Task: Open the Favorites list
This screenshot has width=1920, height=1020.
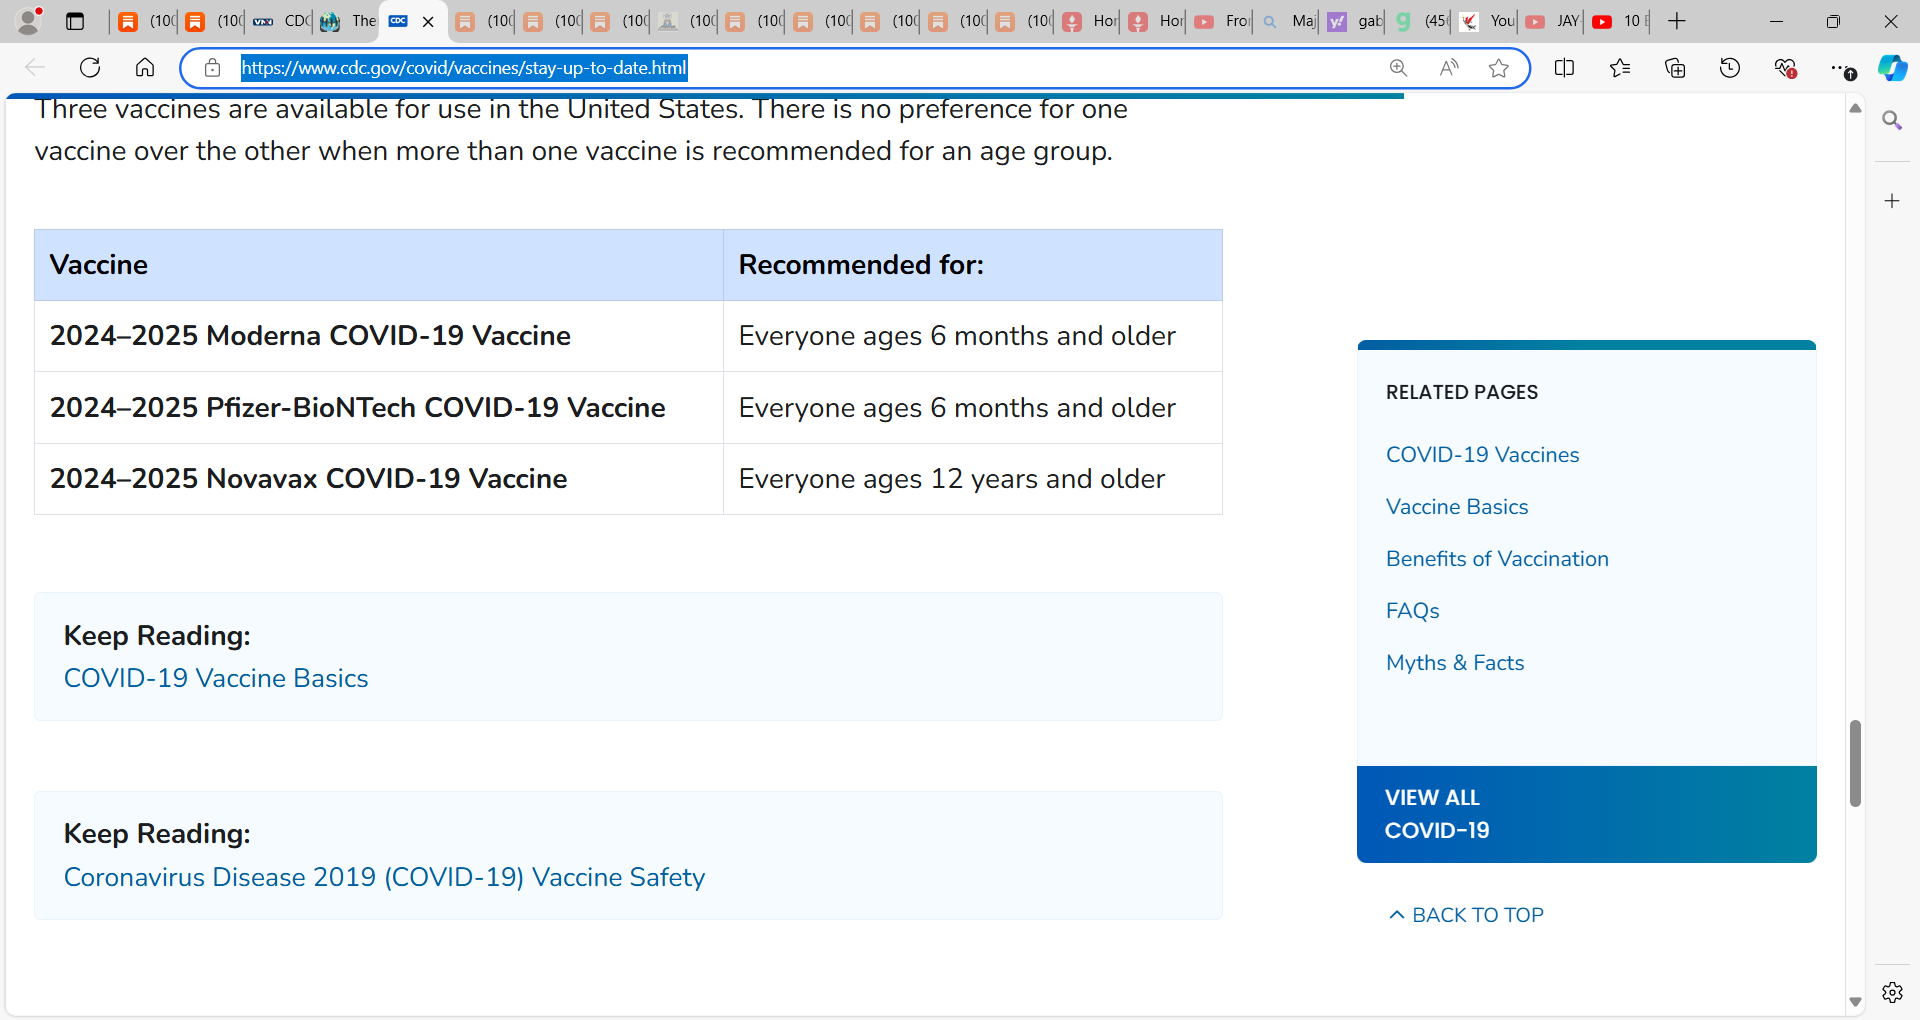Action: tap(1620, 68)
